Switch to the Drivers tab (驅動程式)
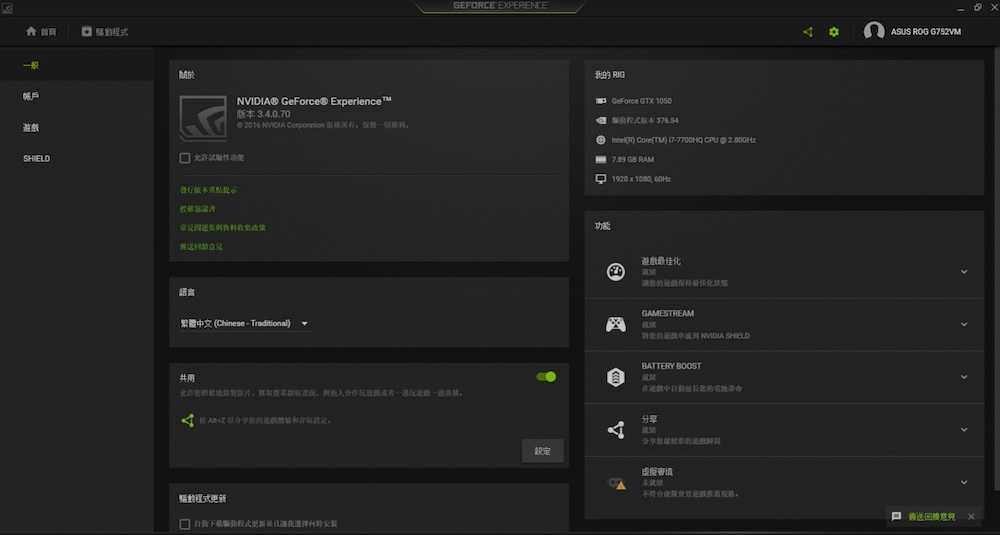The image size is (1000, 535). tap(104, 32)
